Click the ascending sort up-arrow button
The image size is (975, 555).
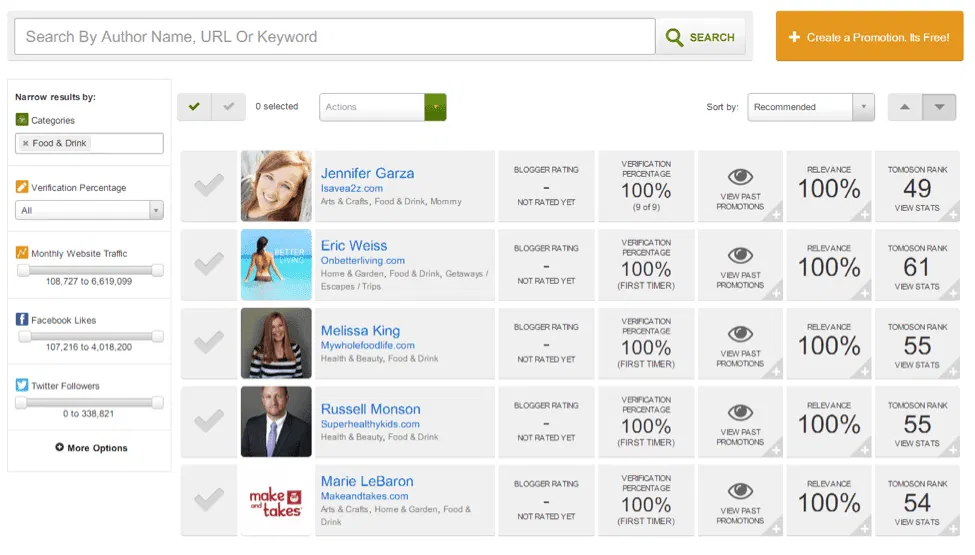pos(905,107)
